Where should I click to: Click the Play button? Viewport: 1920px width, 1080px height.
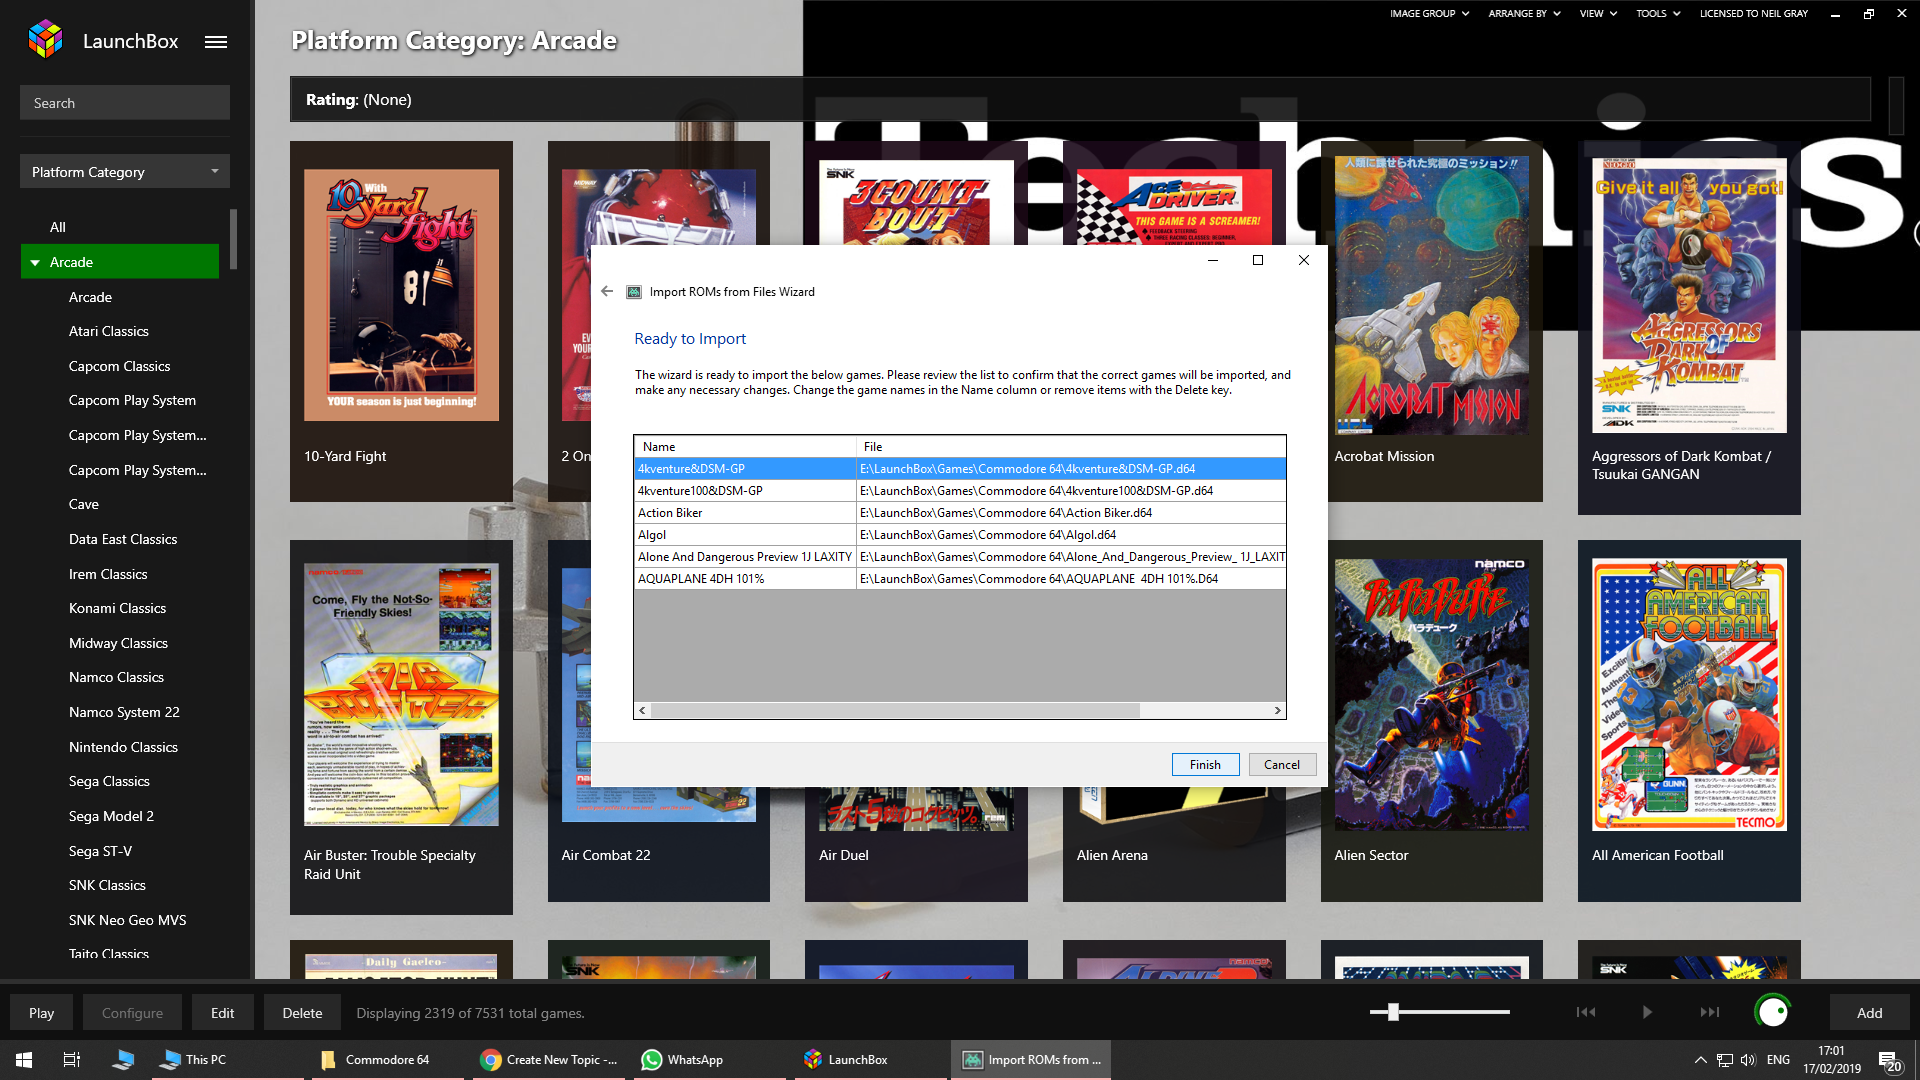42,1013
